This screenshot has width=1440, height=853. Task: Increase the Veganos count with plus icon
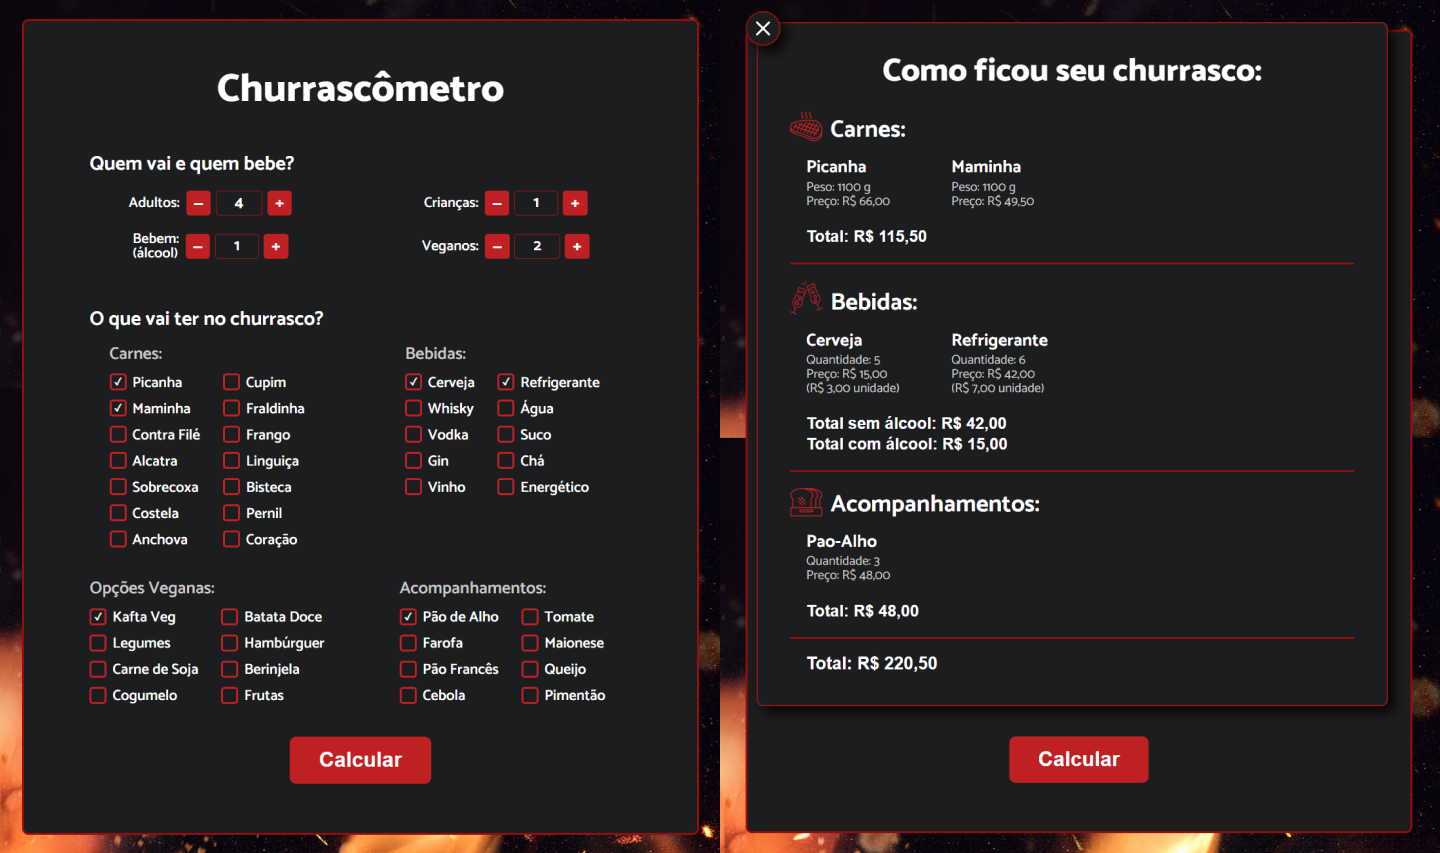(x=576, y=246)
